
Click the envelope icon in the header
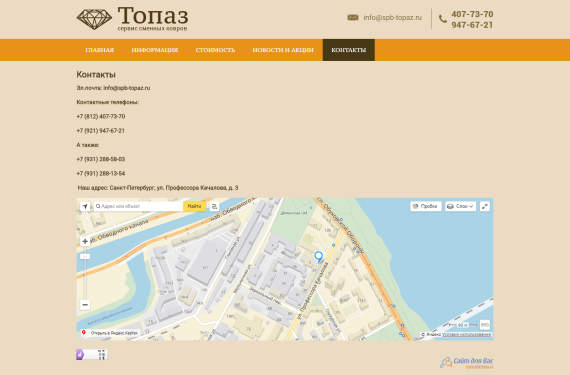pos(353,17)
